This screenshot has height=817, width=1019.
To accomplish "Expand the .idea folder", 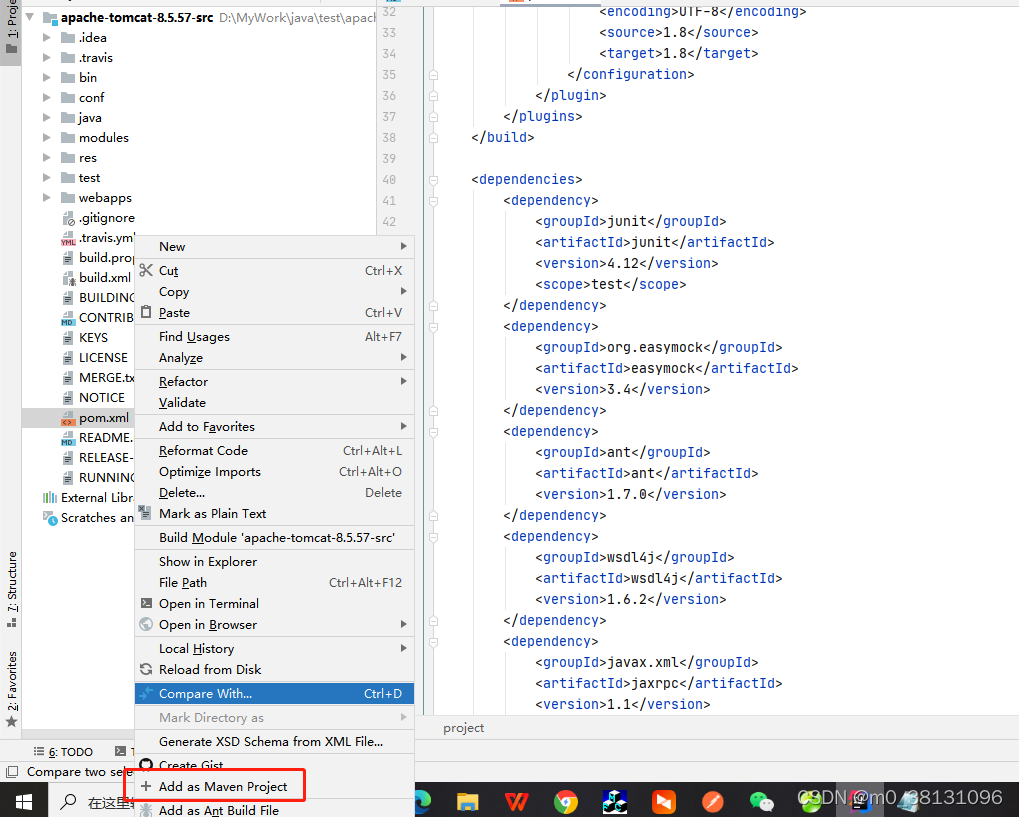I will point(47,38).
